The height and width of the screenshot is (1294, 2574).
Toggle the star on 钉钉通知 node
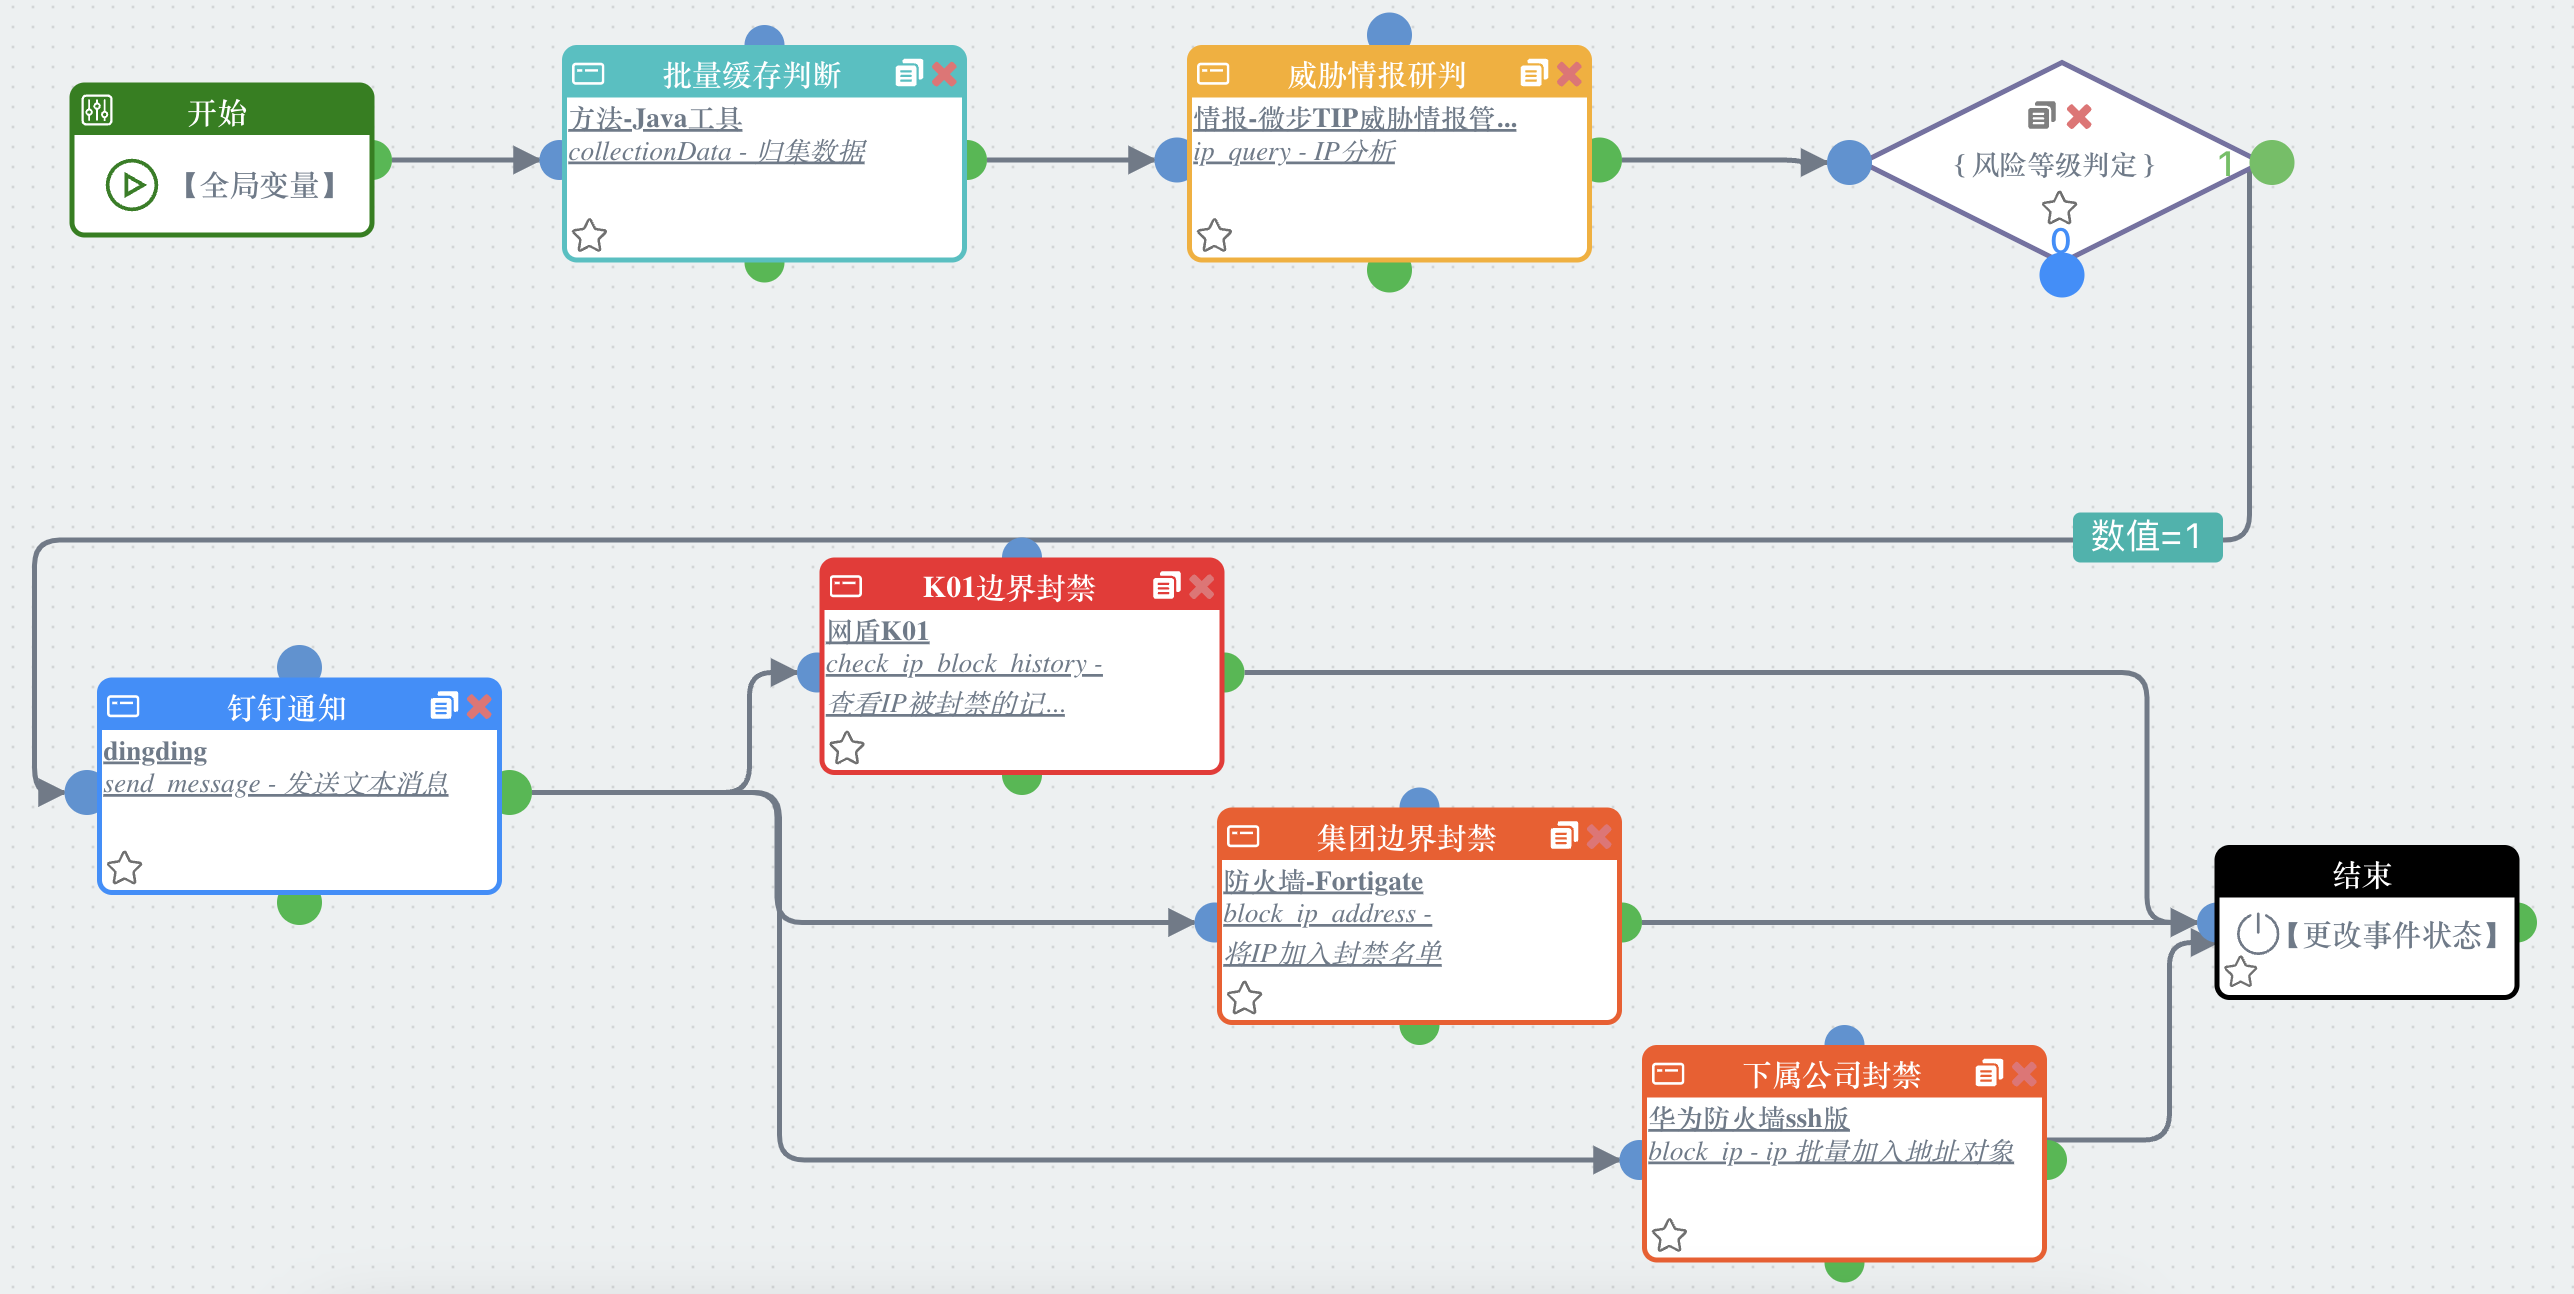coord(125,868)
